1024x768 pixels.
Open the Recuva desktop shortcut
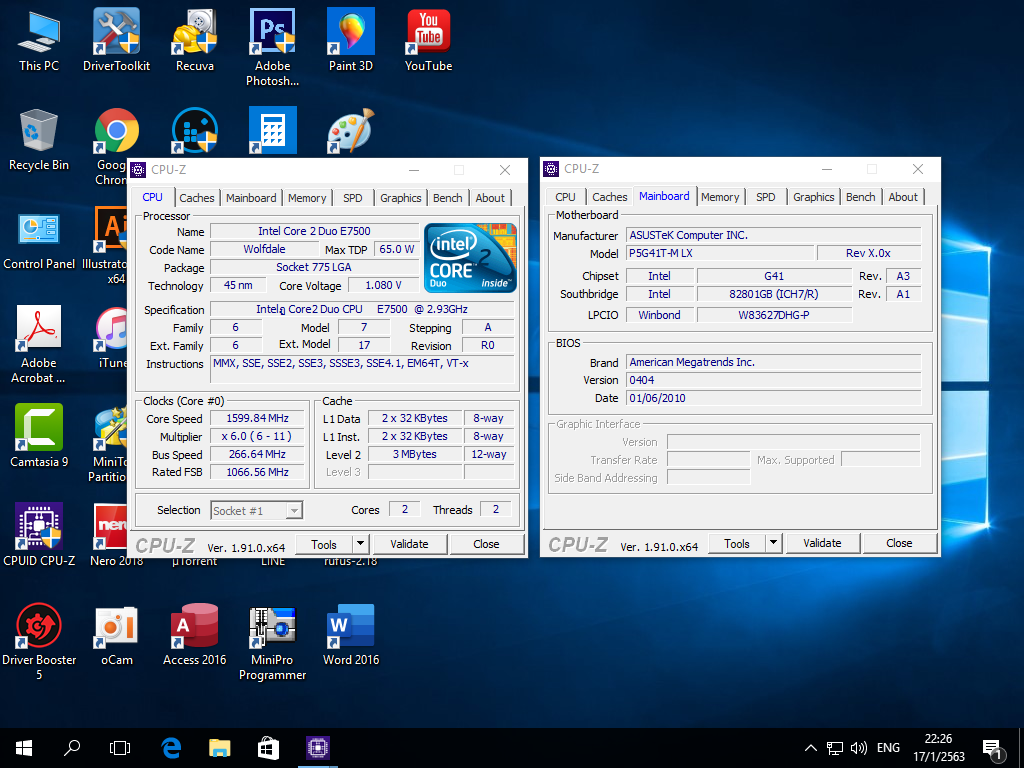click(195, 40)
